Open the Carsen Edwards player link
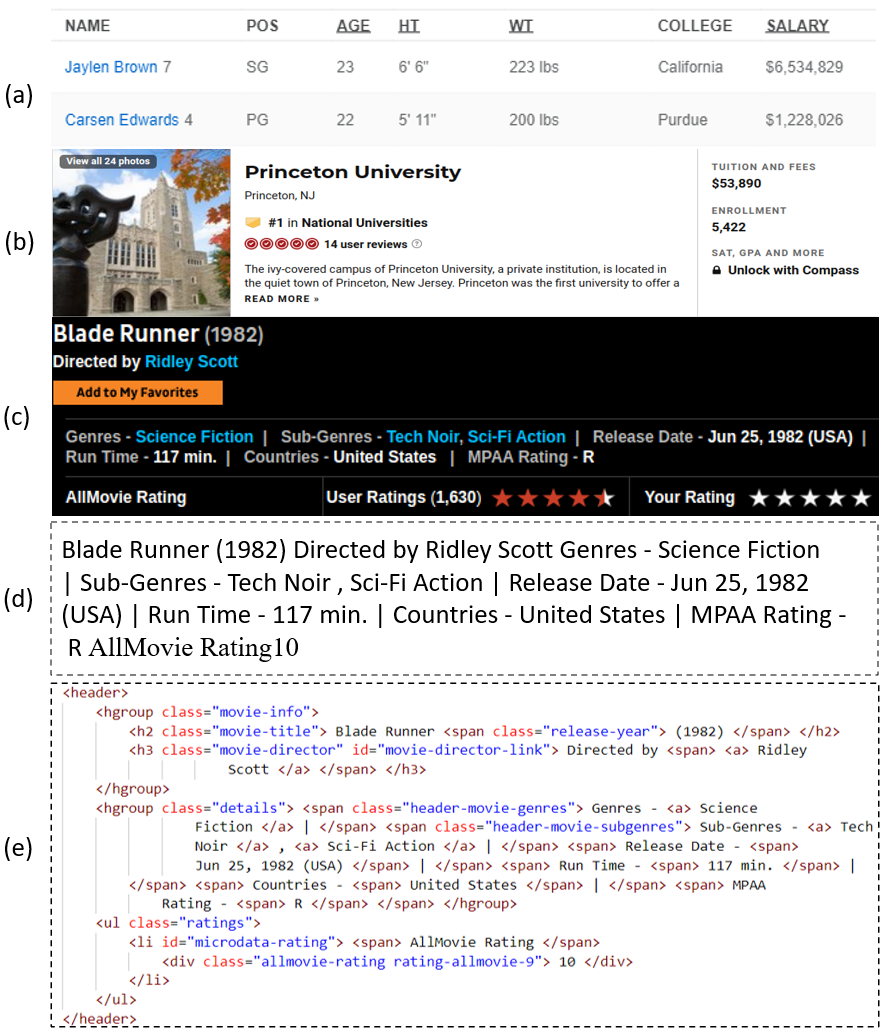The width and height of the screenshot is (887, 1035). (121, 119)
